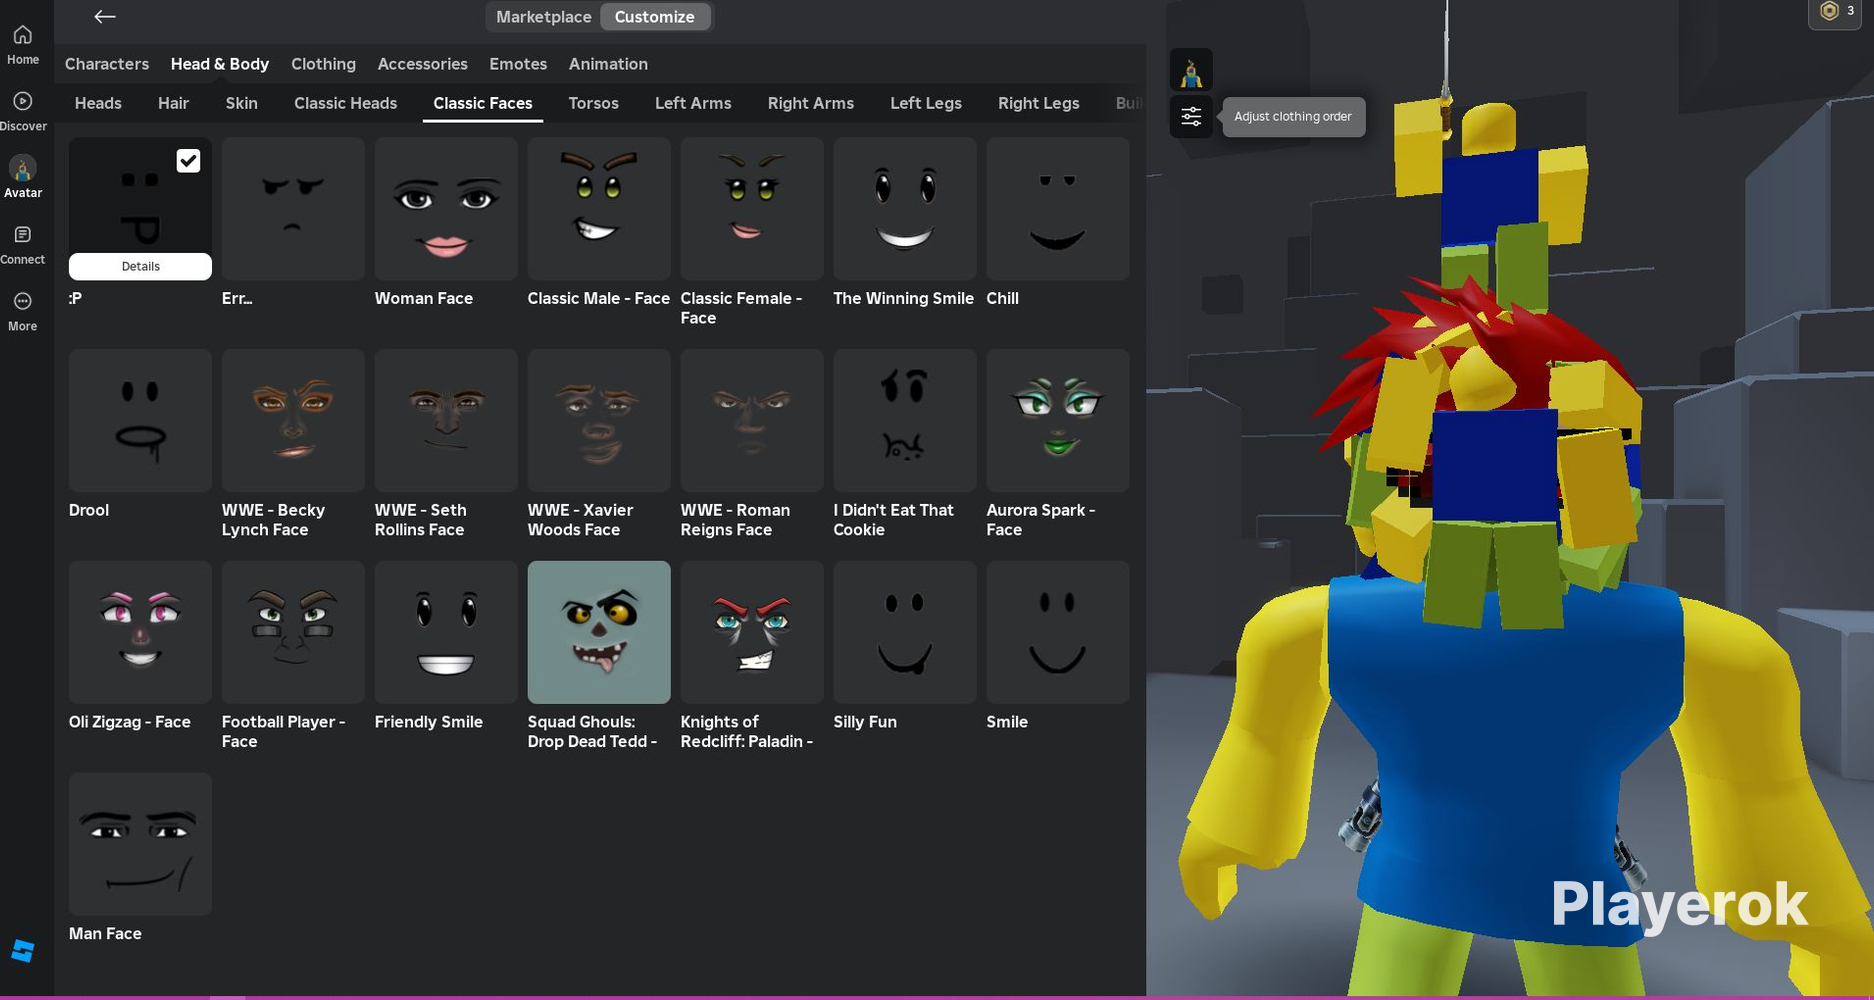This screenshot has height=1000, width=1874.
Task: Open the Connect sidebar icon
Action: point(22,235)
